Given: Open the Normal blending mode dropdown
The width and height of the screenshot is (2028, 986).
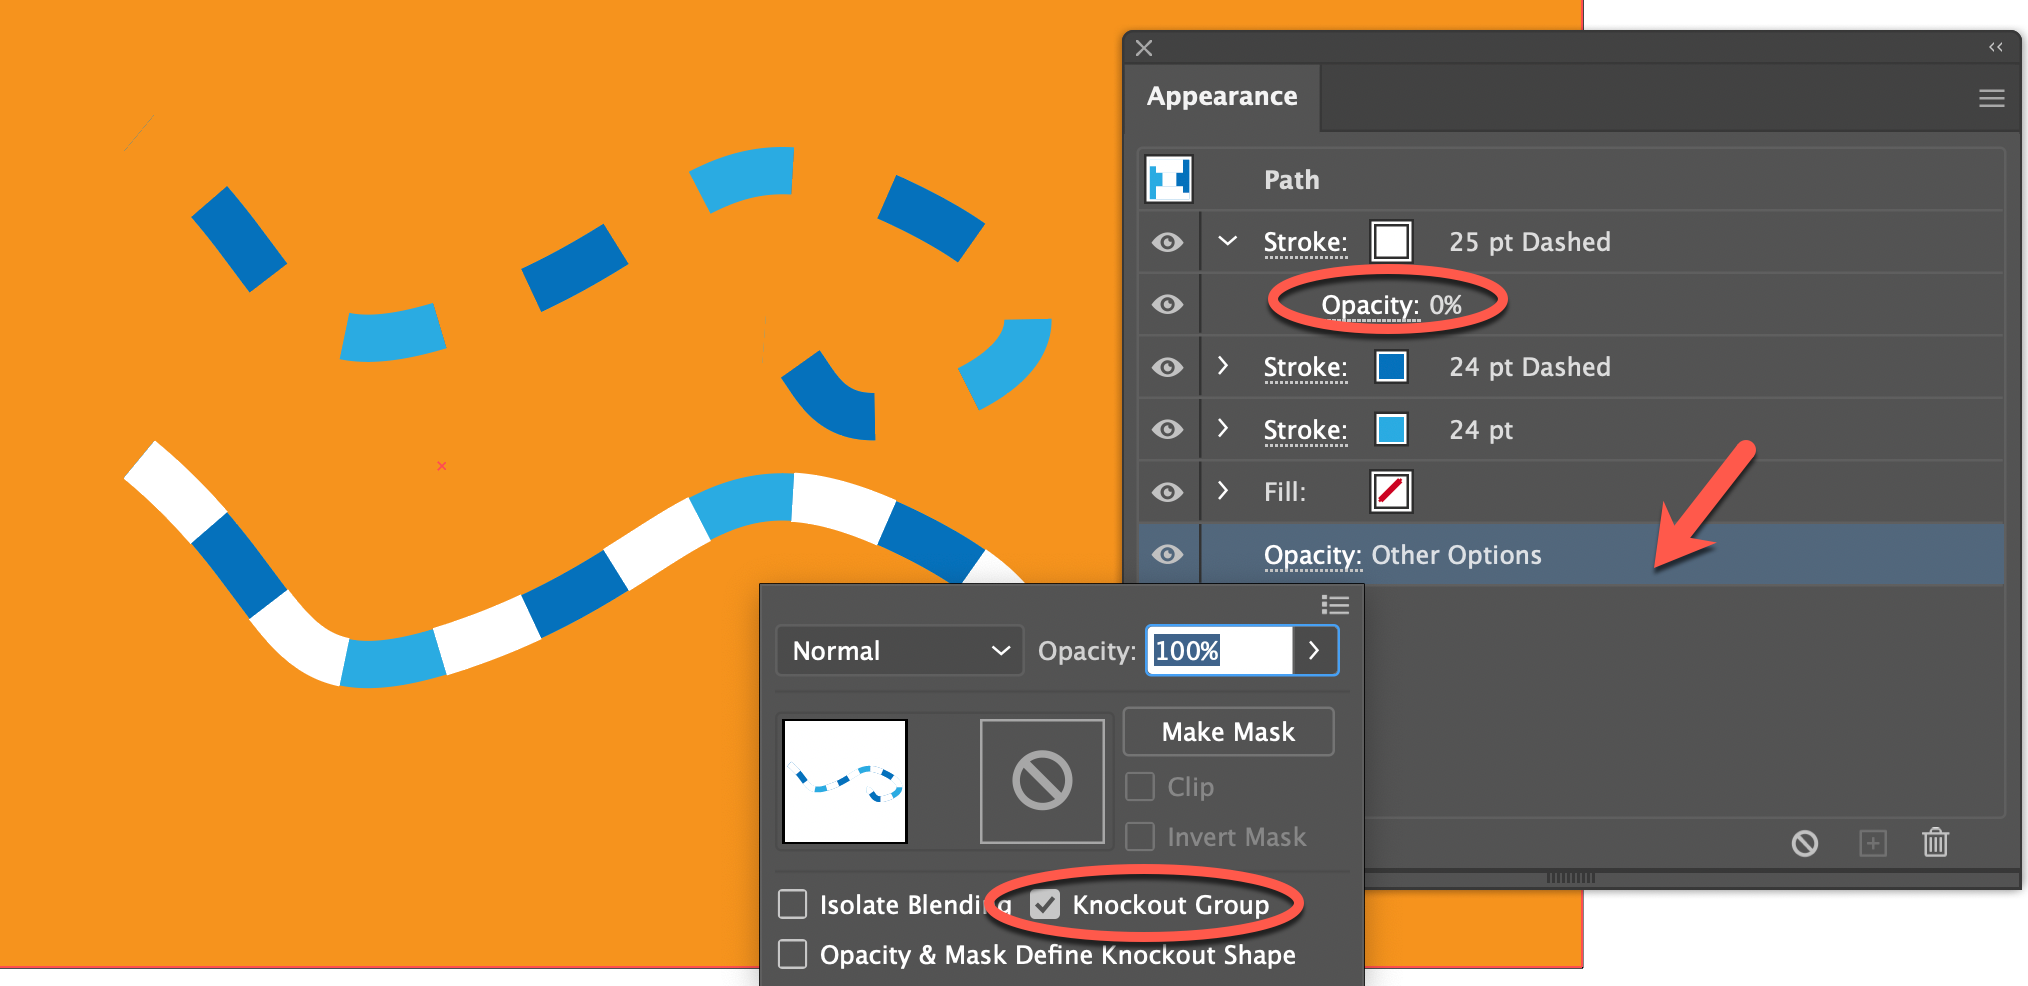Looking at the screenshot, I should [898, 650].
